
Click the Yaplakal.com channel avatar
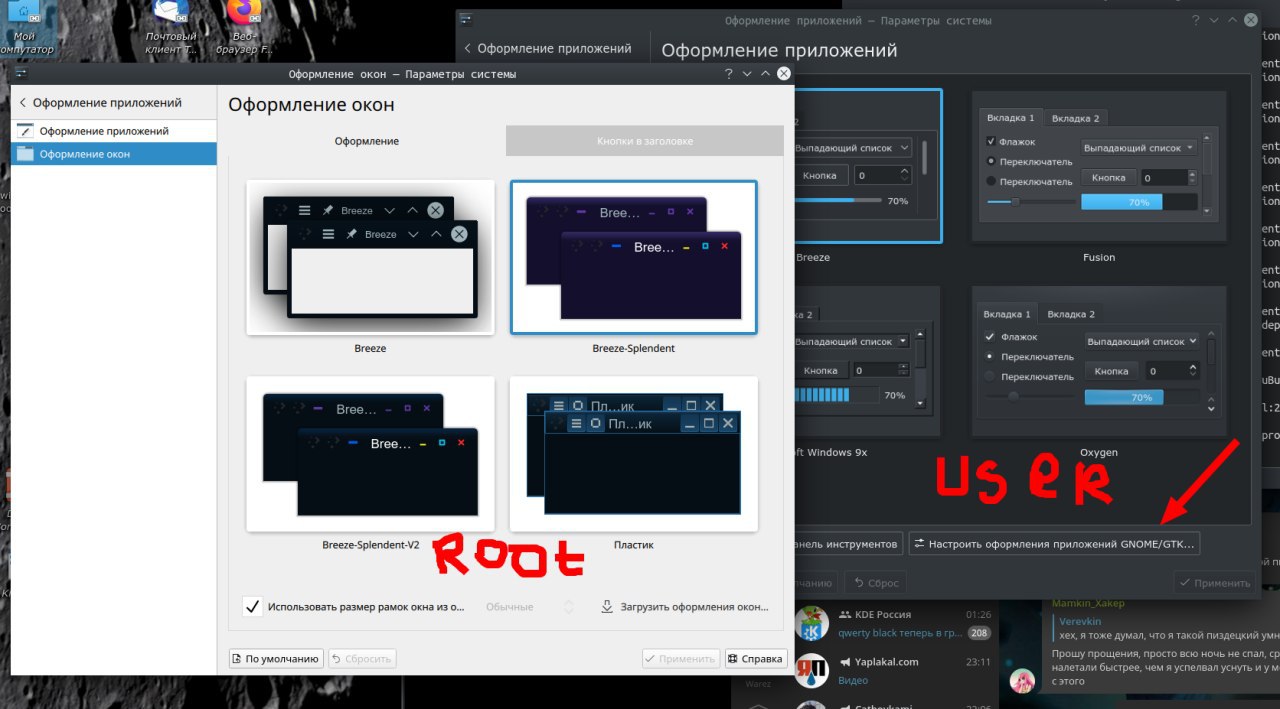point(811,670)
